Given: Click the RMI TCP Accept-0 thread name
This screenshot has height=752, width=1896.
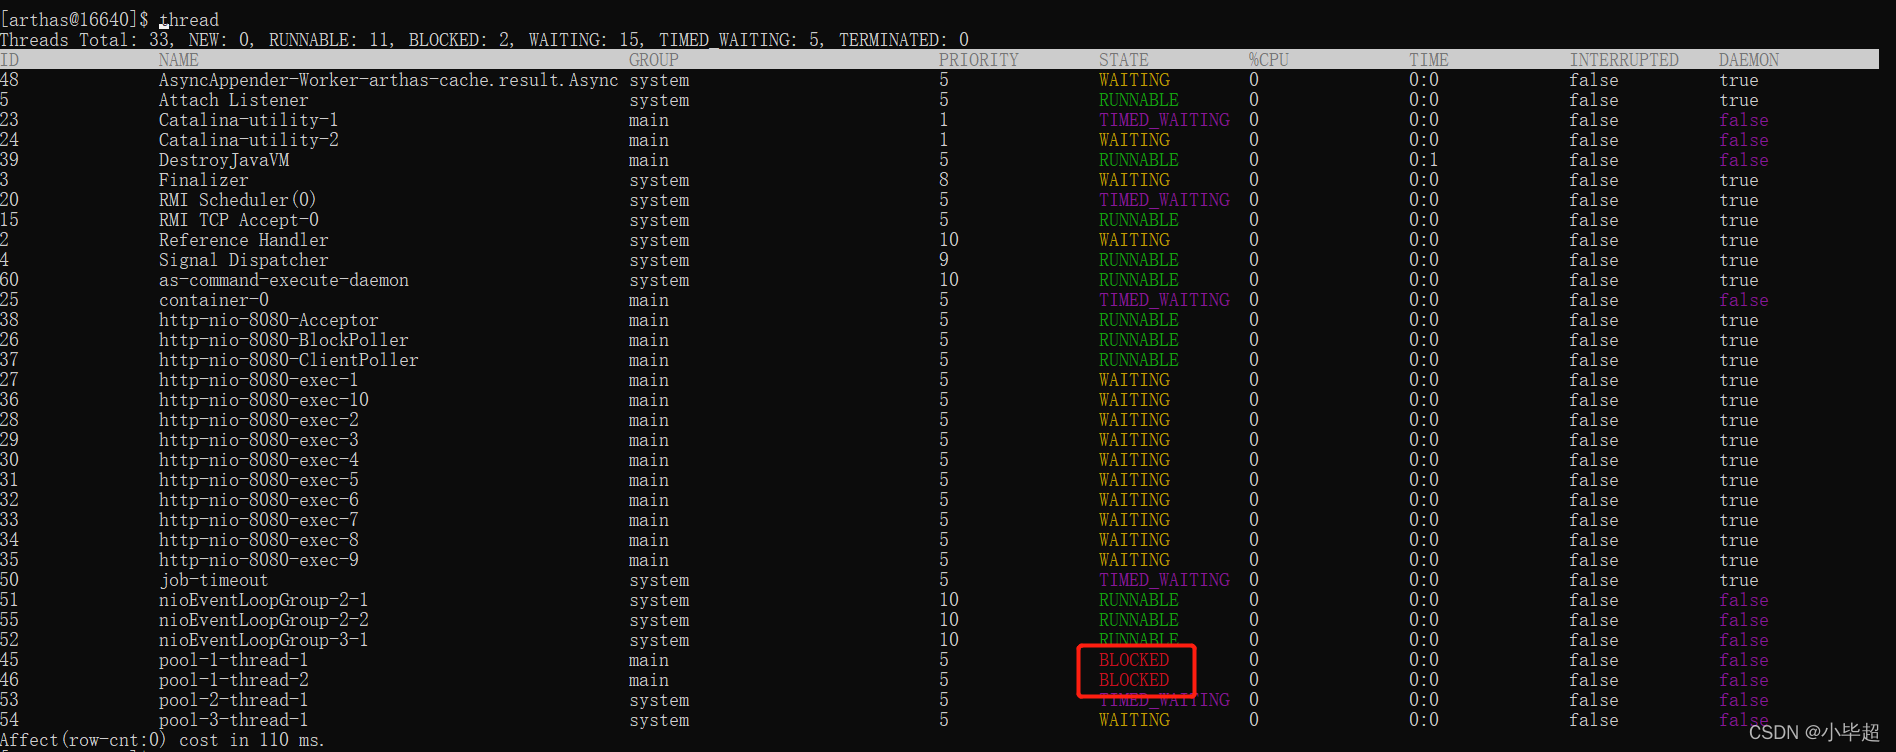Looking at the screenshot, I should click(239, 220).
